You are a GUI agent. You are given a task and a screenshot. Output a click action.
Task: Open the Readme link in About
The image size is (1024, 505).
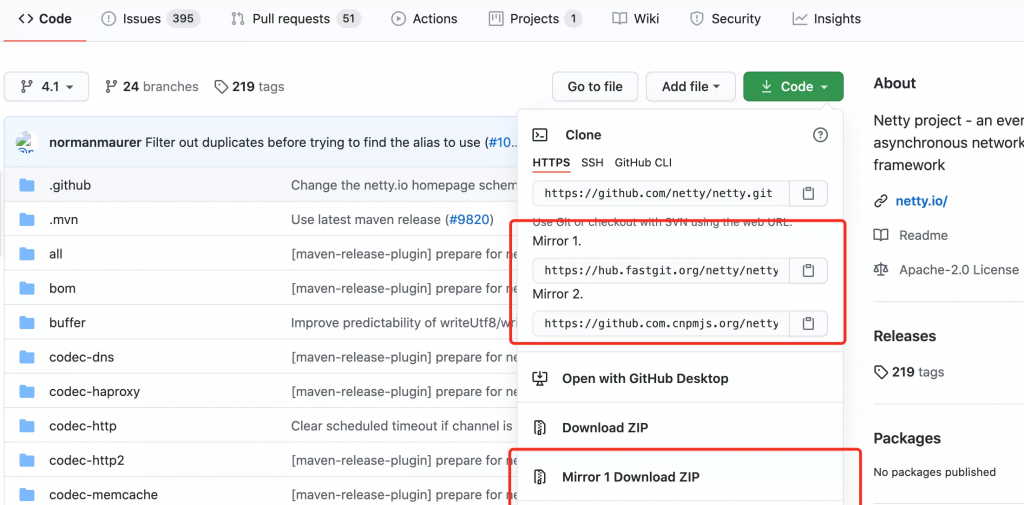(x=923, y=235)
